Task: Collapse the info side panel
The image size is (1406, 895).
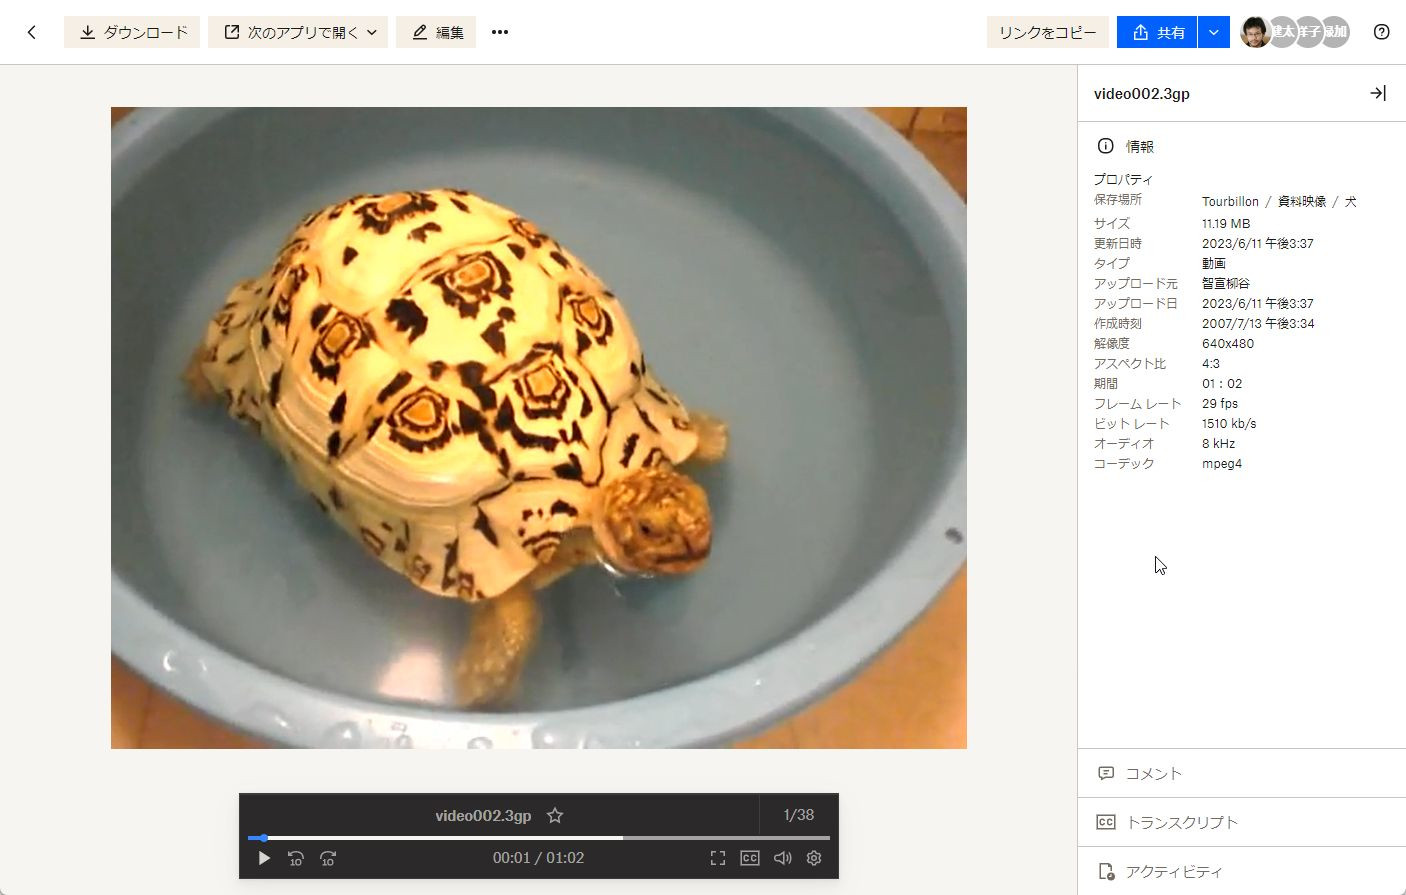Action: 1377,93
